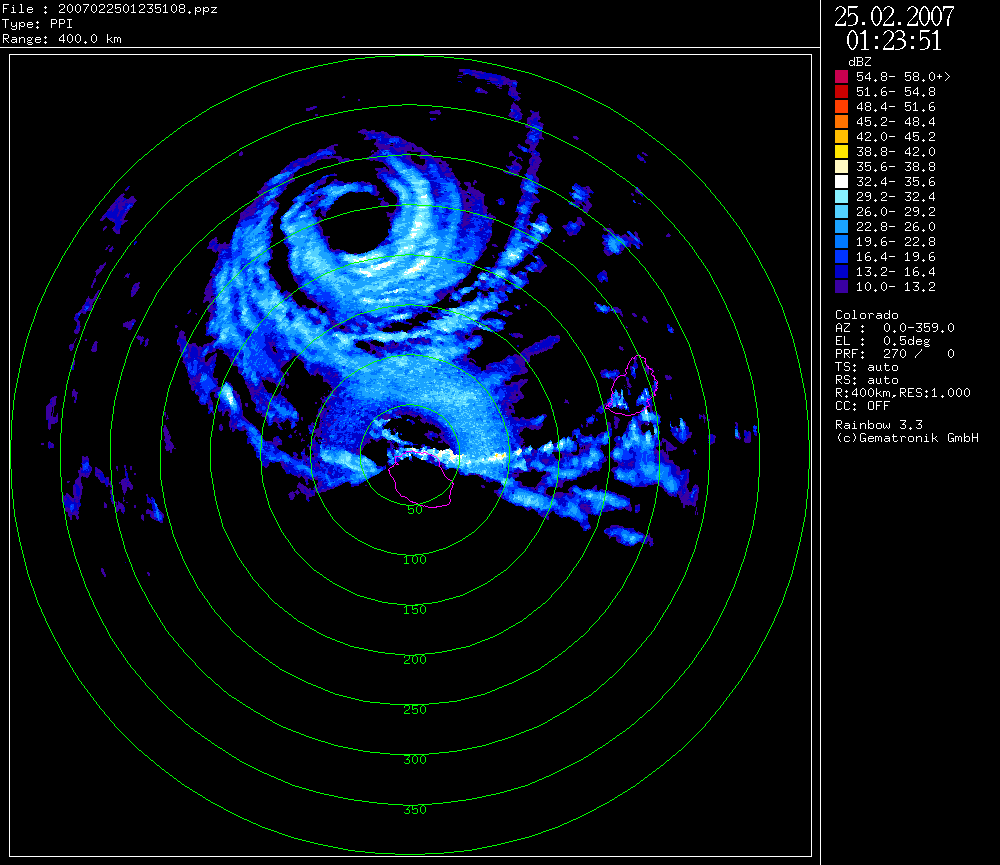Click the 150 km range ring label
This screenshot has height=865, width=1000.
[414, 610]
